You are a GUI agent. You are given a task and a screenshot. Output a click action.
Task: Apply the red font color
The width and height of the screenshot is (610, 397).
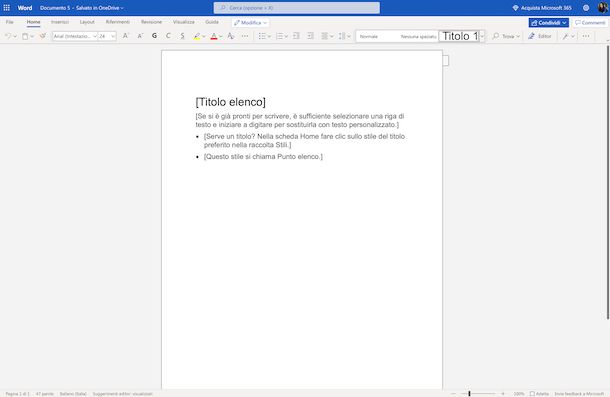pos(214,36)
